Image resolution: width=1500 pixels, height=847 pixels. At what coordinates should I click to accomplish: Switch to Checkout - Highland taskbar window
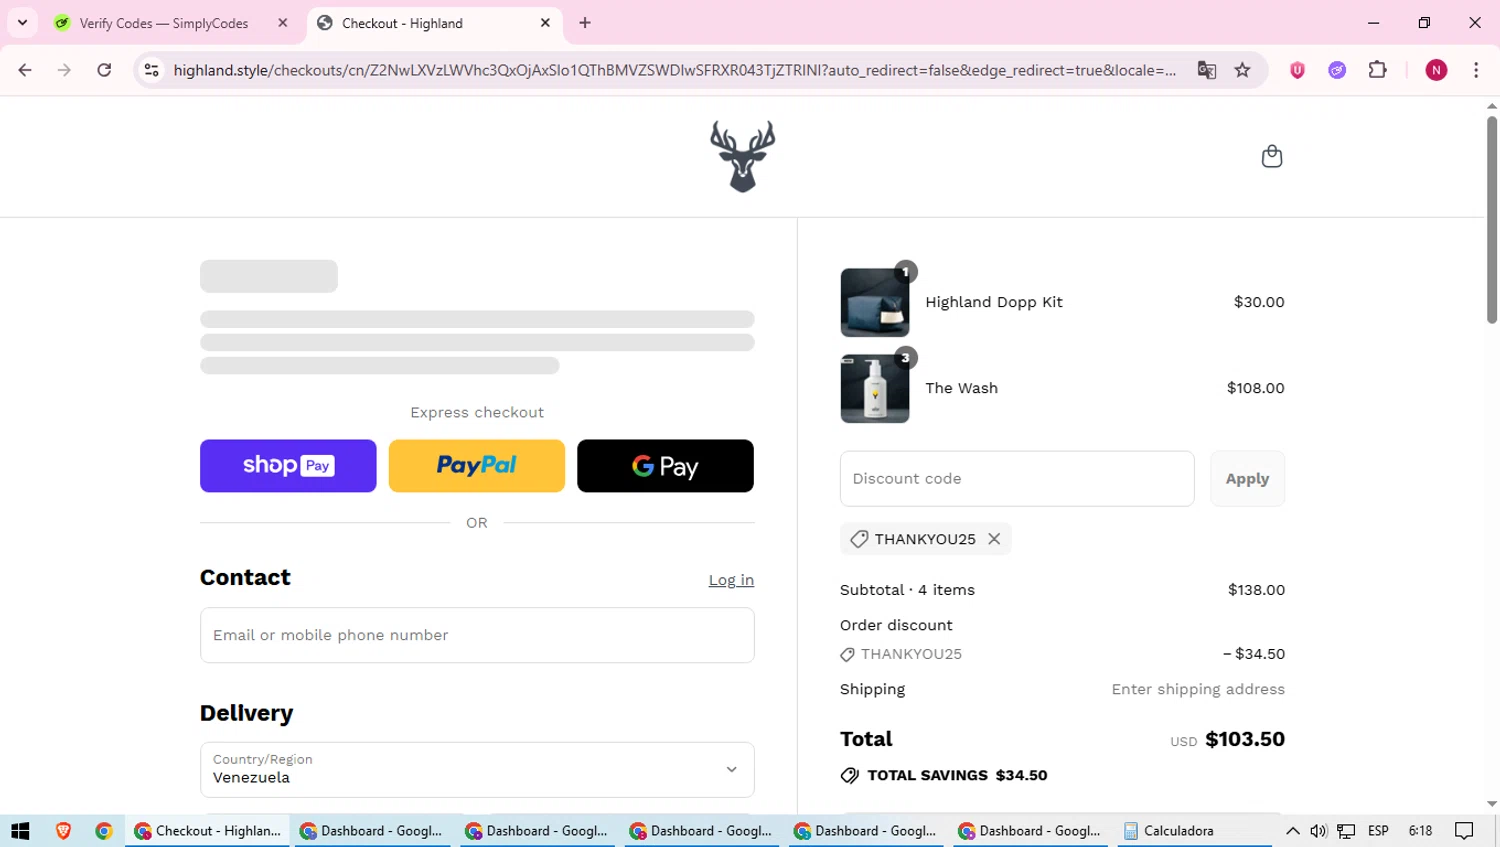[x=208, y=831]
